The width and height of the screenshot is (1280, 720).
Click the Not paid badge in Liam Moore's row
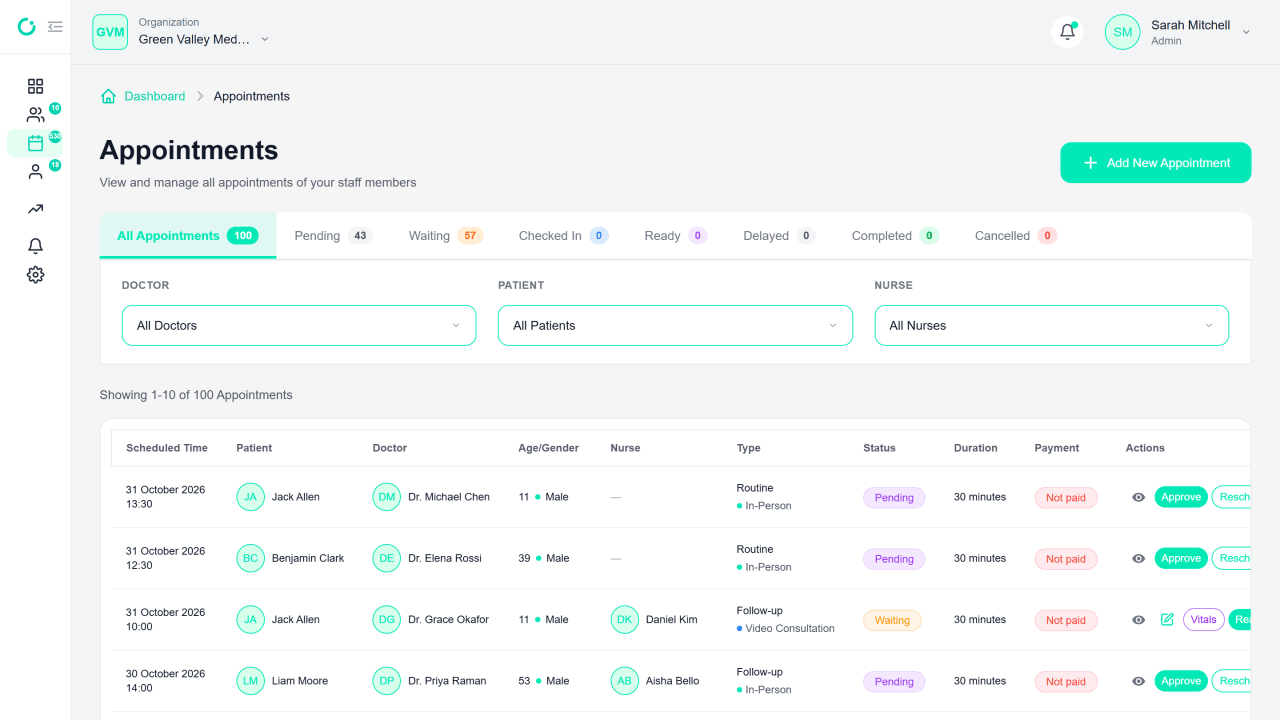pos(1066,682)
